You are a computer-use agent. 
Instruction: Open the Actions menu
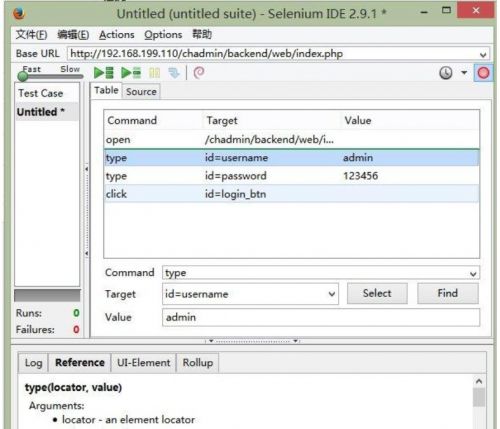pos(117,35)
